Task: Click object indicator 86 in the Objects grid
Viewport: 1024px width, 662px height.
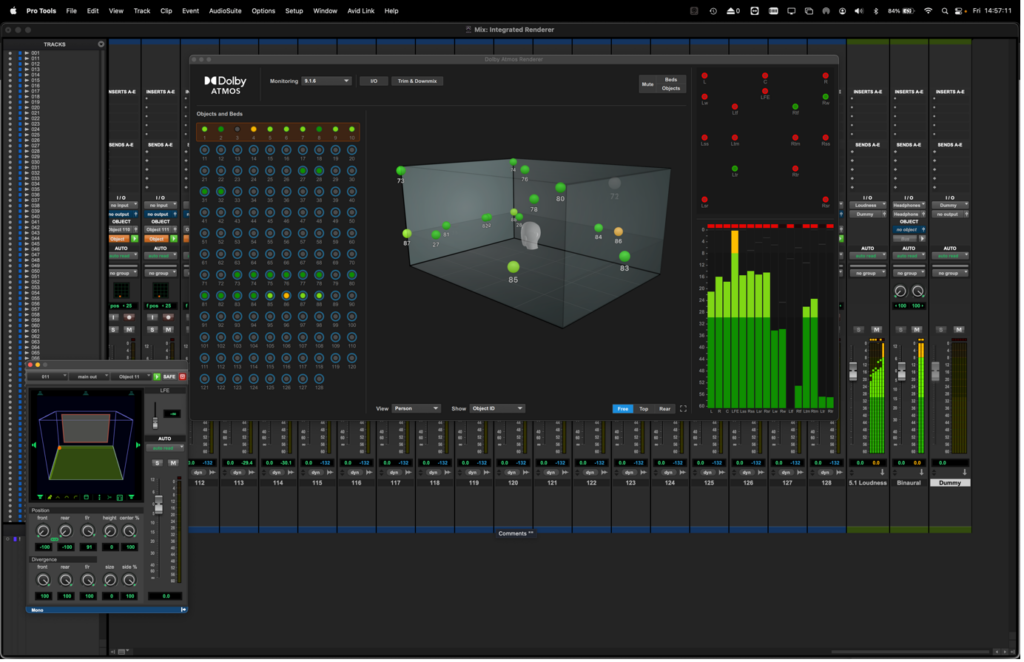Action: point(286,296)
